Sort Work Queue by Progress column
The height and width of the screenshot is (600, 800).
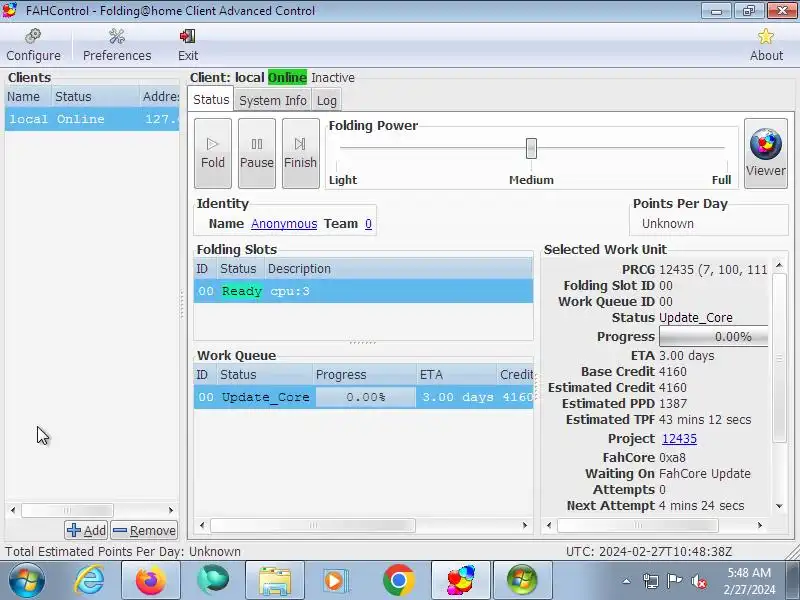pyautogui.click(x=364, y=374)
